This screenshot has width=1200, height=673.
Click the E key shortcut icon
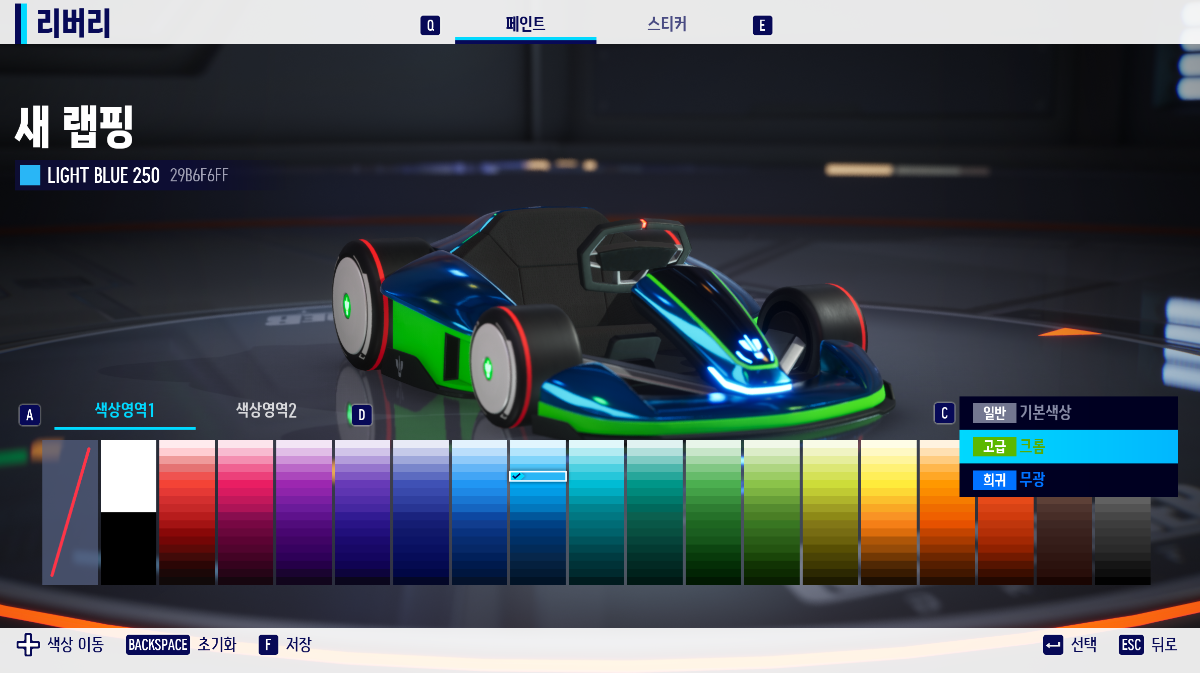[x=762, y=25]
